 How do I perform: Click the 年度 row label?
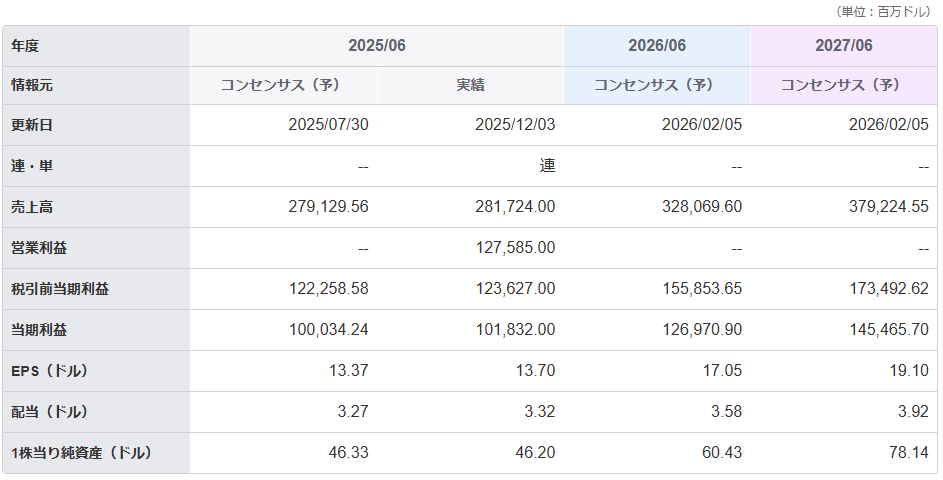(25, 46)
